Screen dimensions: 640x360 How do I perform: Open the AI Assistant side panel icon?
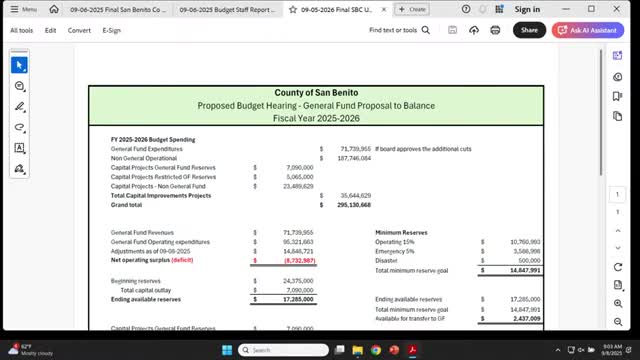click(x=618, y=56)
